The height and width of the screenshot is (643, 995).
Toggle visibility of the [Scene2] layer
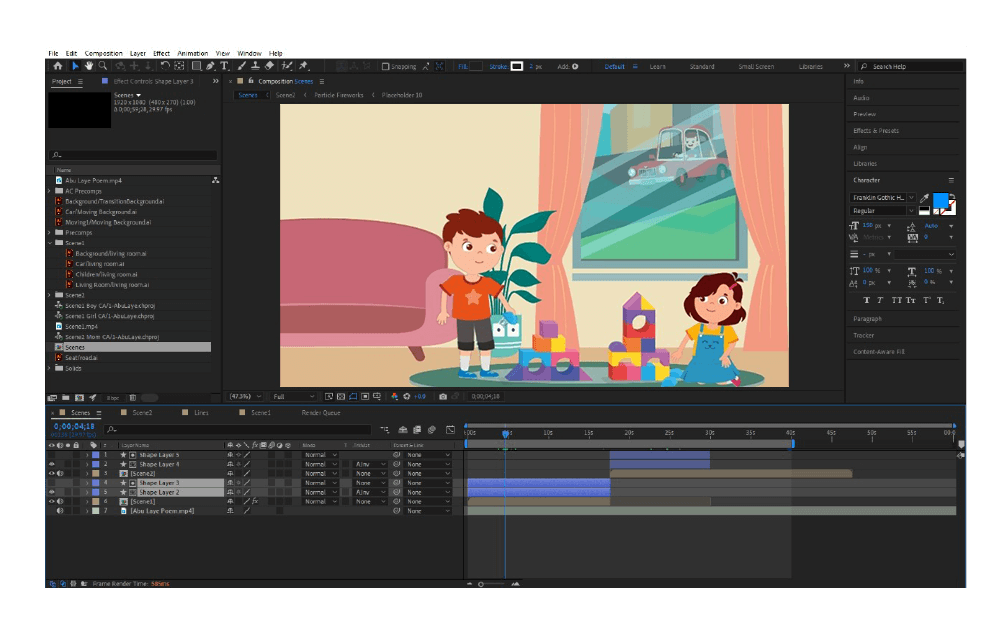point(51,474)
